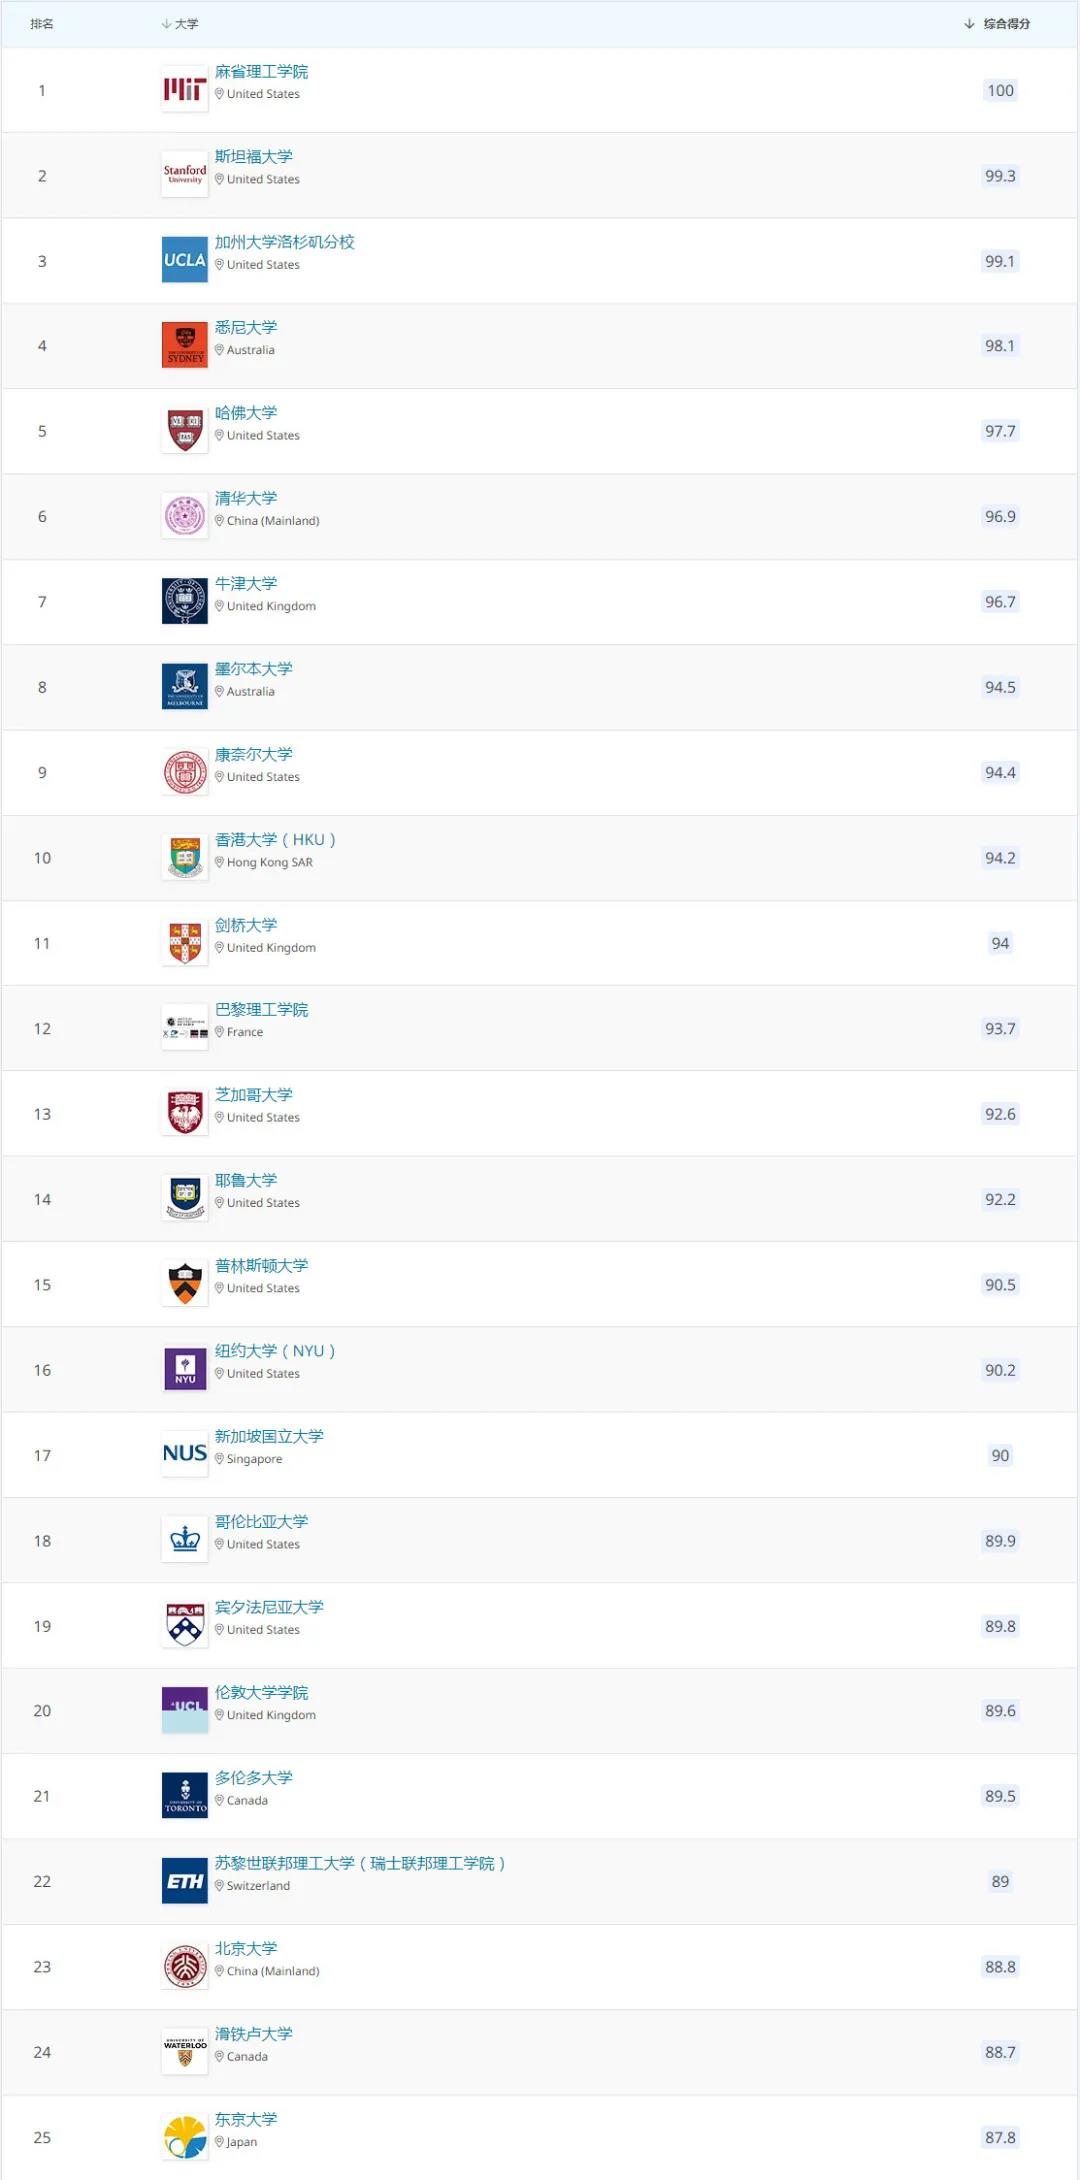Open the 香港大学（HKU）link

275,840
